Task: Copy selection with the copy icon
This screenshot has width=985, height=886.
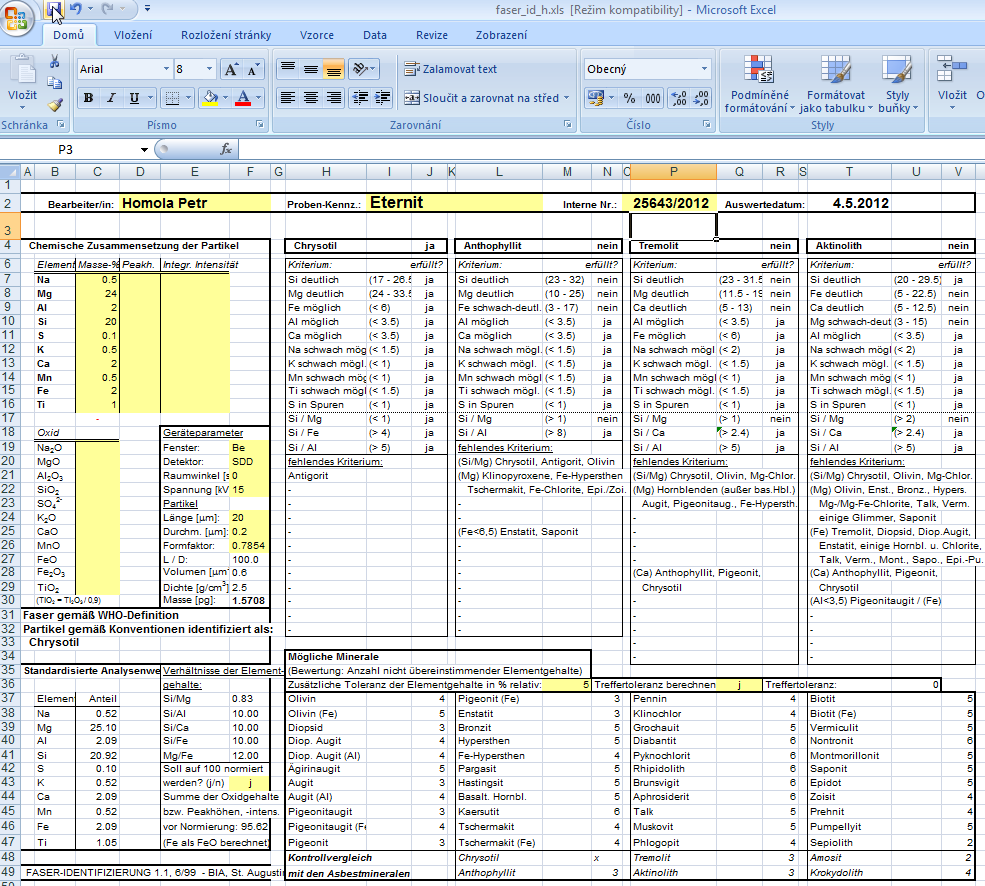Action: 55,82
